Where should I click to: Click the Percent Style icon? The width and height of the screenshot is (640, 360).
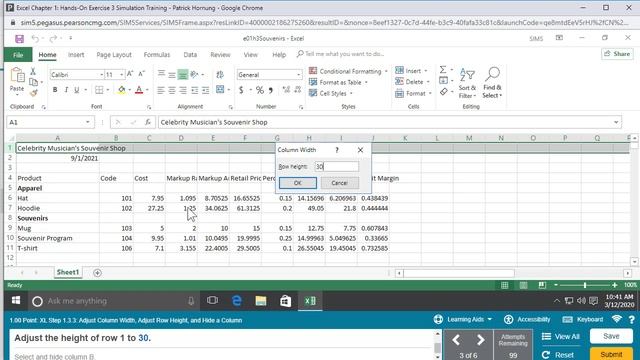coord(260,90)
